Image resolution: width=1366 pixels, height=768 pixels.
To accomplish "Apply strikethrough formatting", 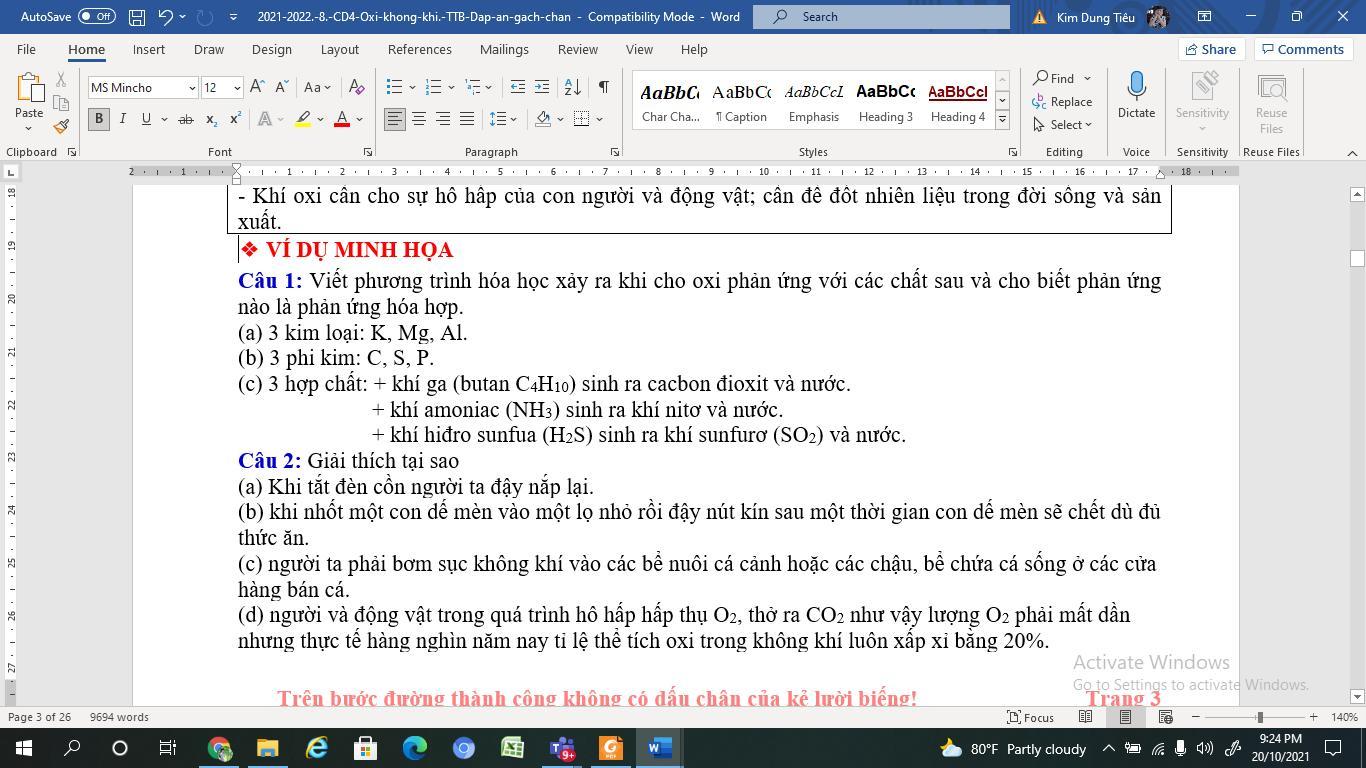I will [x=185, y=119].
